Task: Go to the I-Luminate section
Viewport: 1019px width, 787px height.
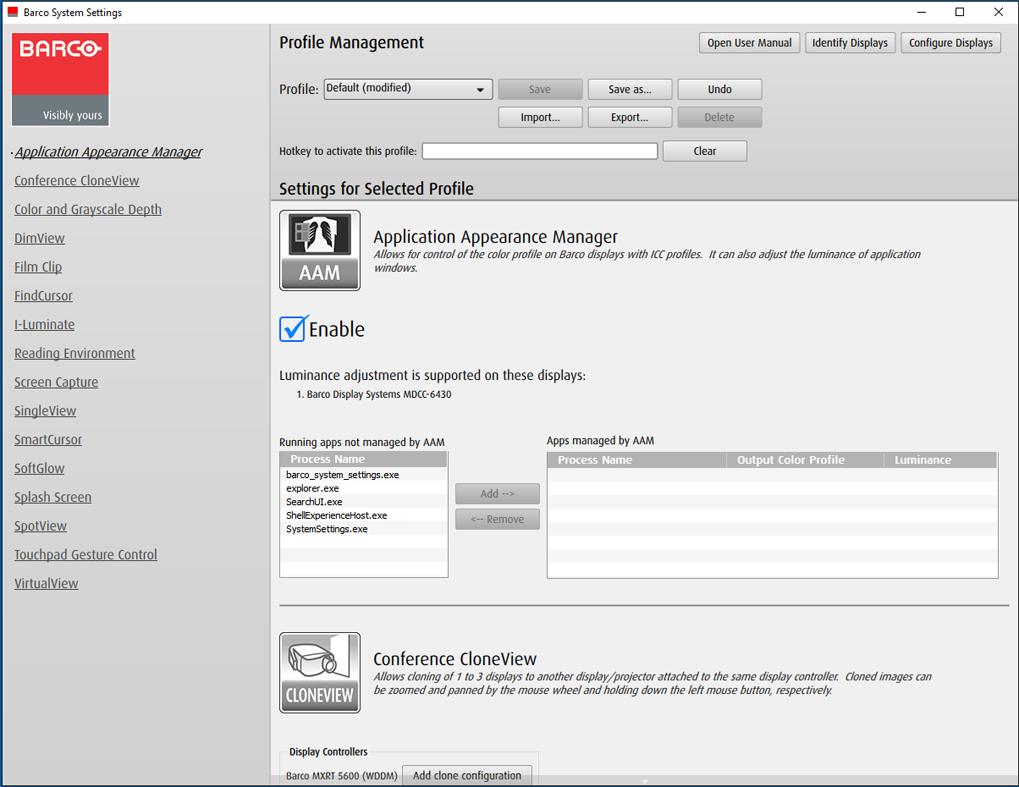Action: tap(44, 324)
